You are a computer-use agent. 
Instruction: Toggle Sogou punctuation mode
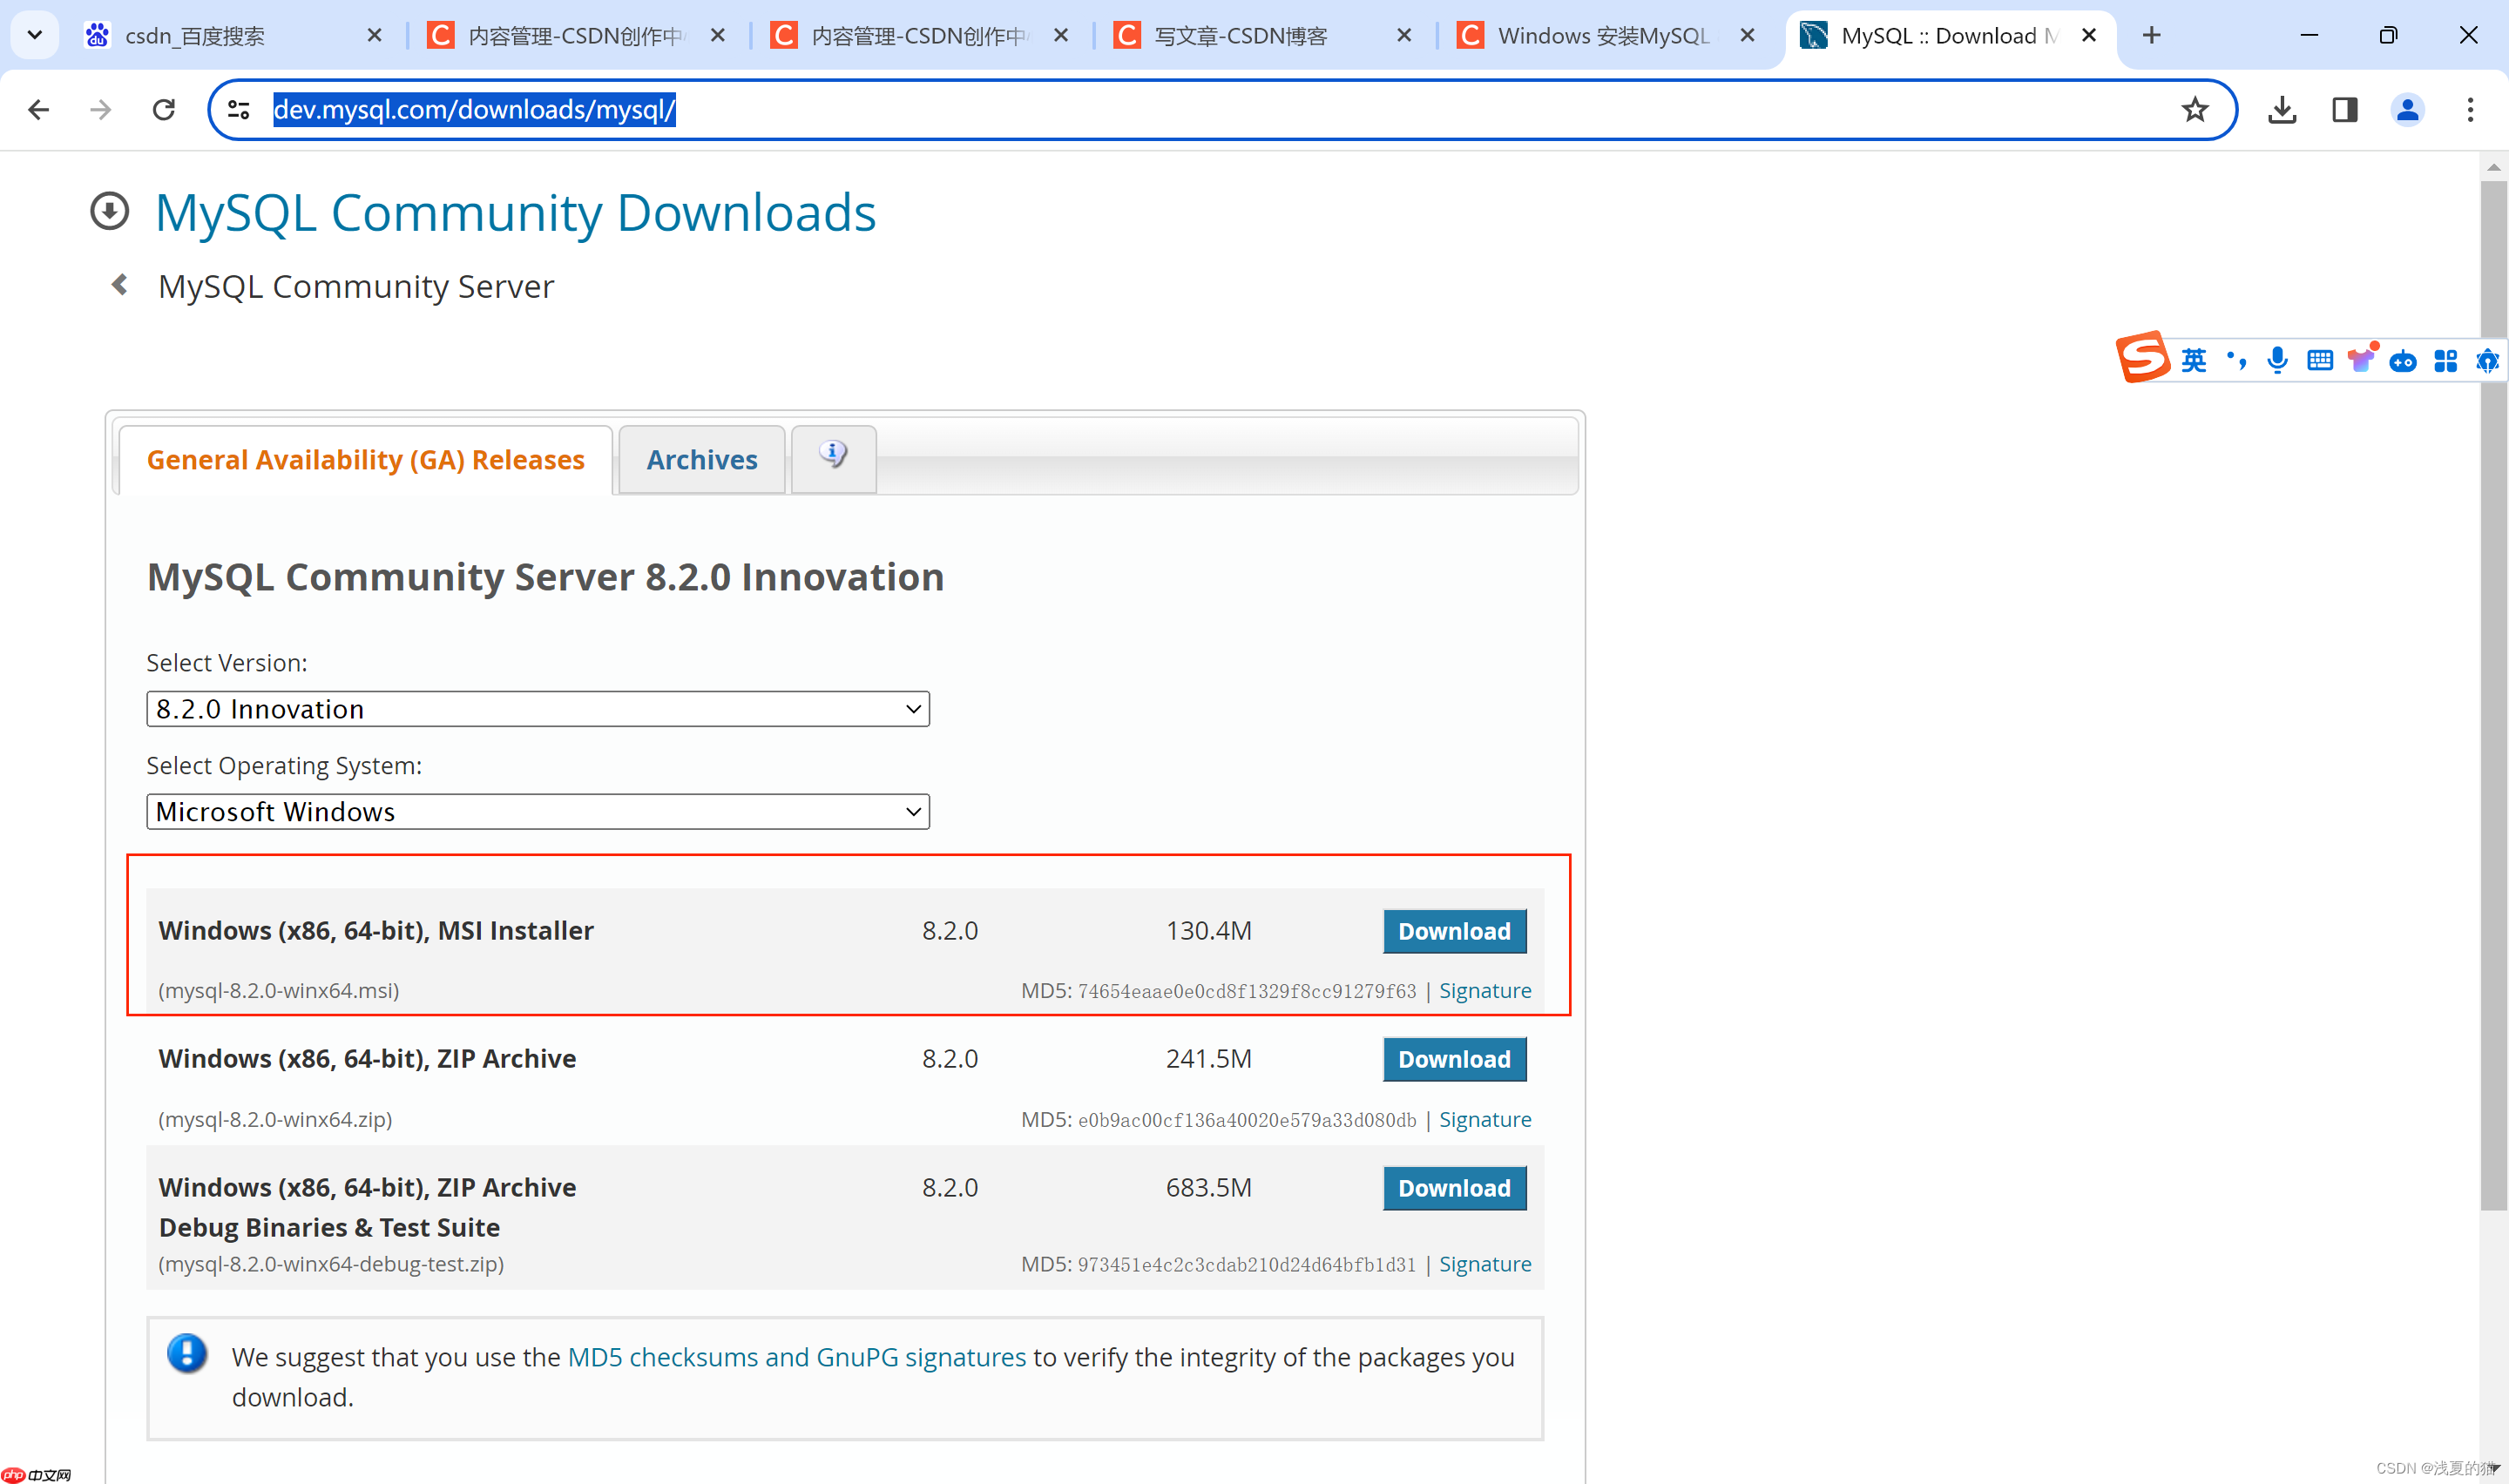coord(2236,360)
